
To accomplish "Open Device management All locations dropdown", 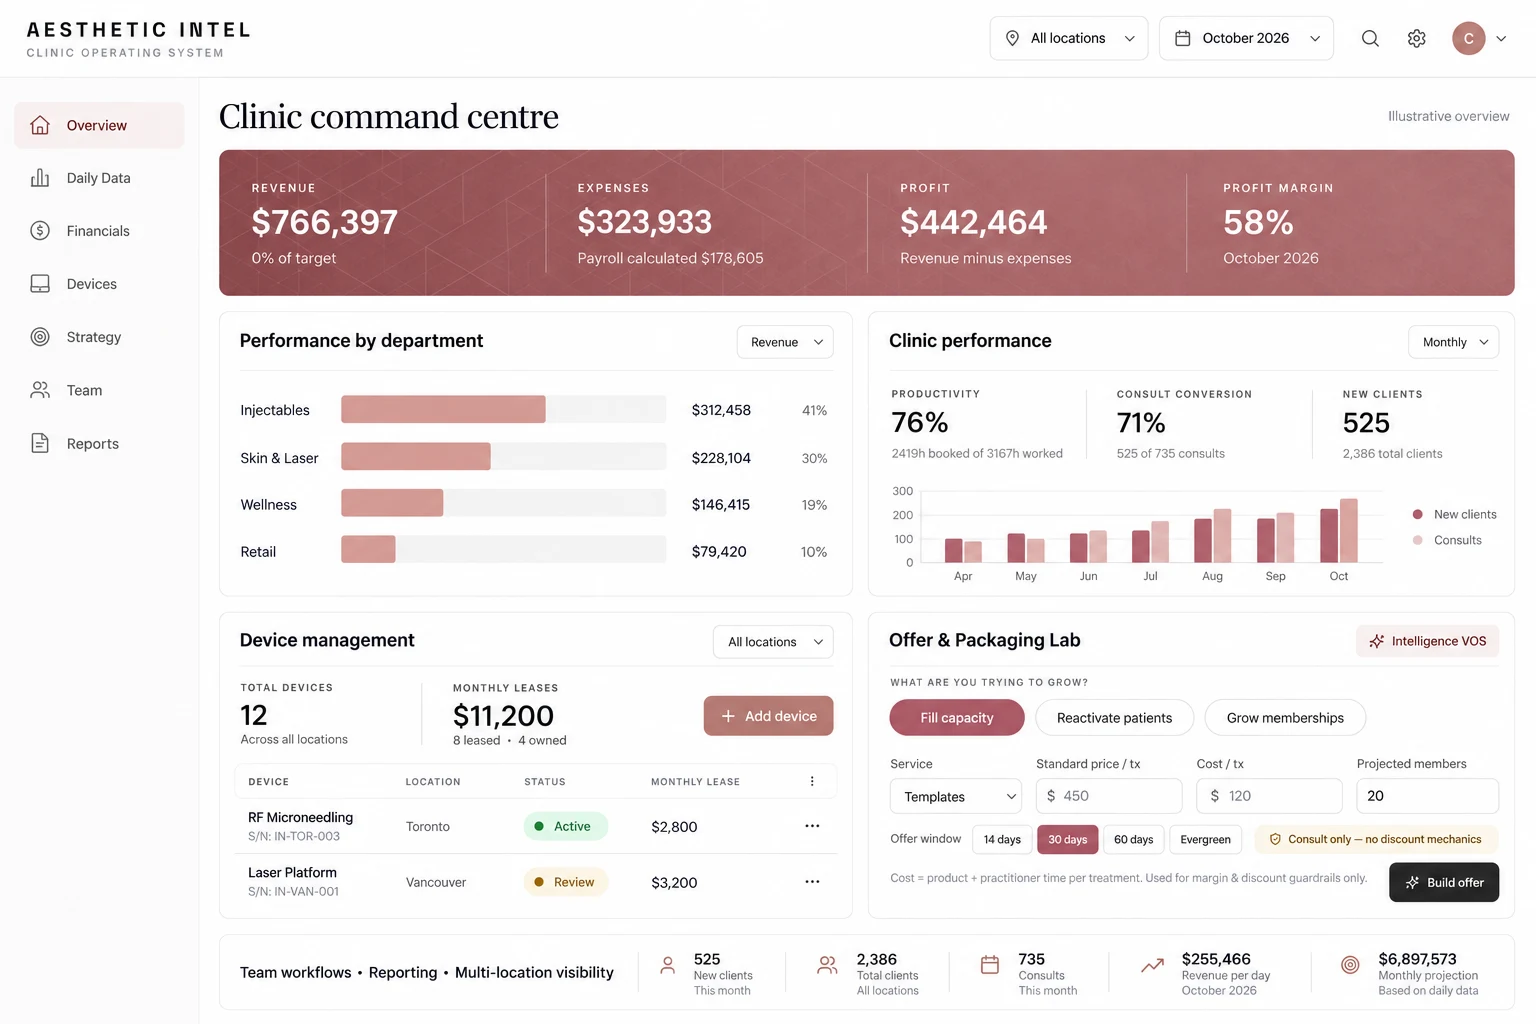I will pyautogui.click(x=773, y=642).
